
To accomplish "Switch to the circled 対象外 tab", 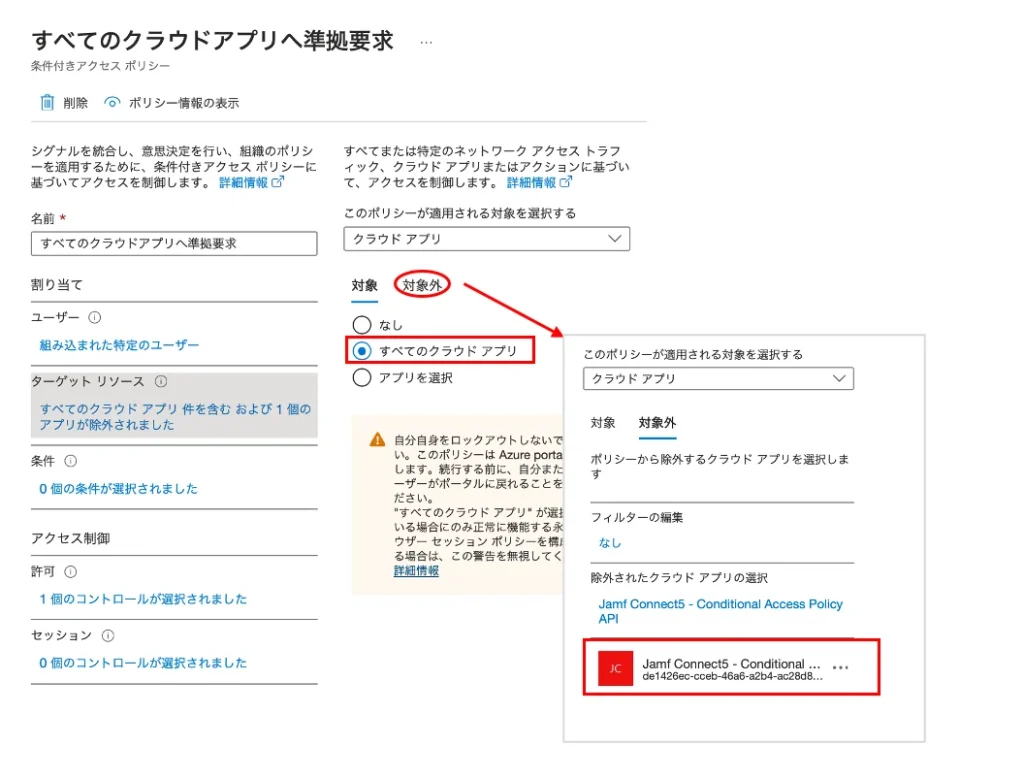I will tap(422, 286).
